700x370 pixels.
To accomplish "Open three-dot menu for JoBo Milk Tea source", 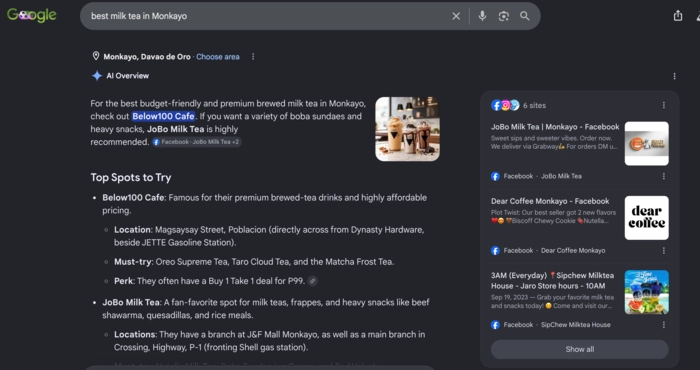I will (x=663, y=176).
